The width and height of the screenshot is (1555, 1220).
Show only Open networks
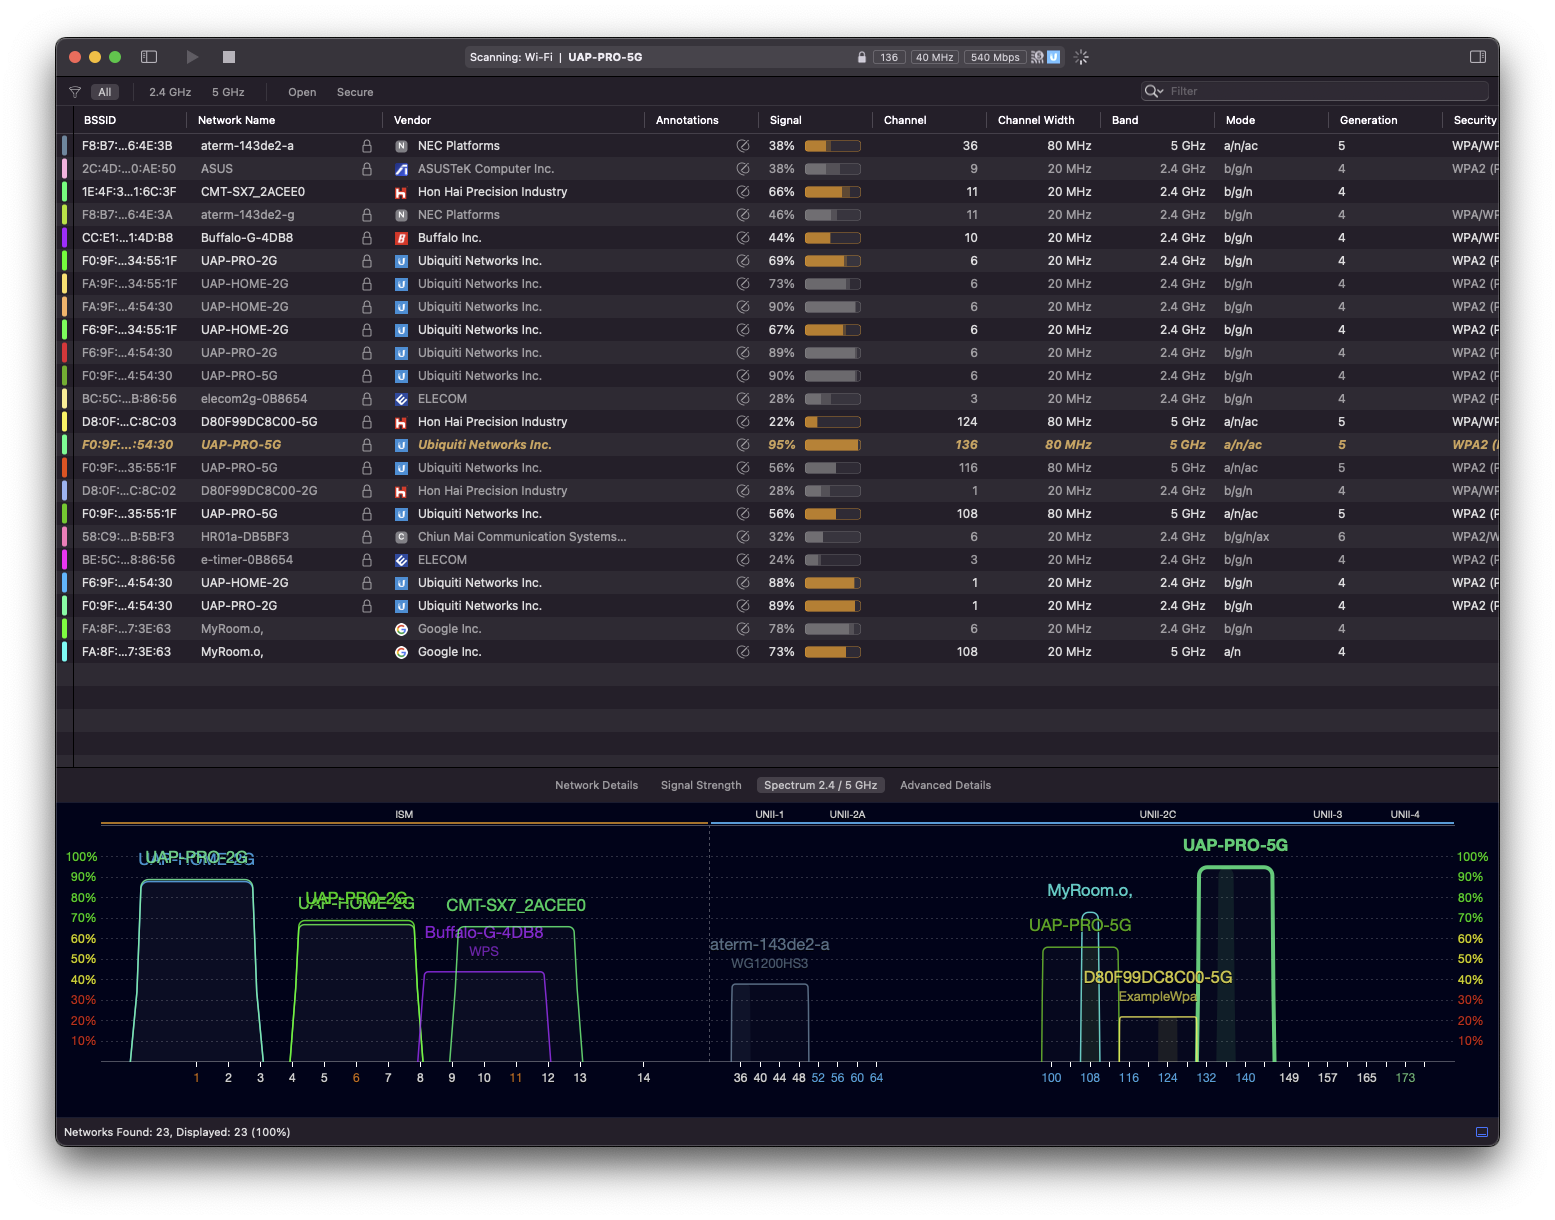pos(302,92)
